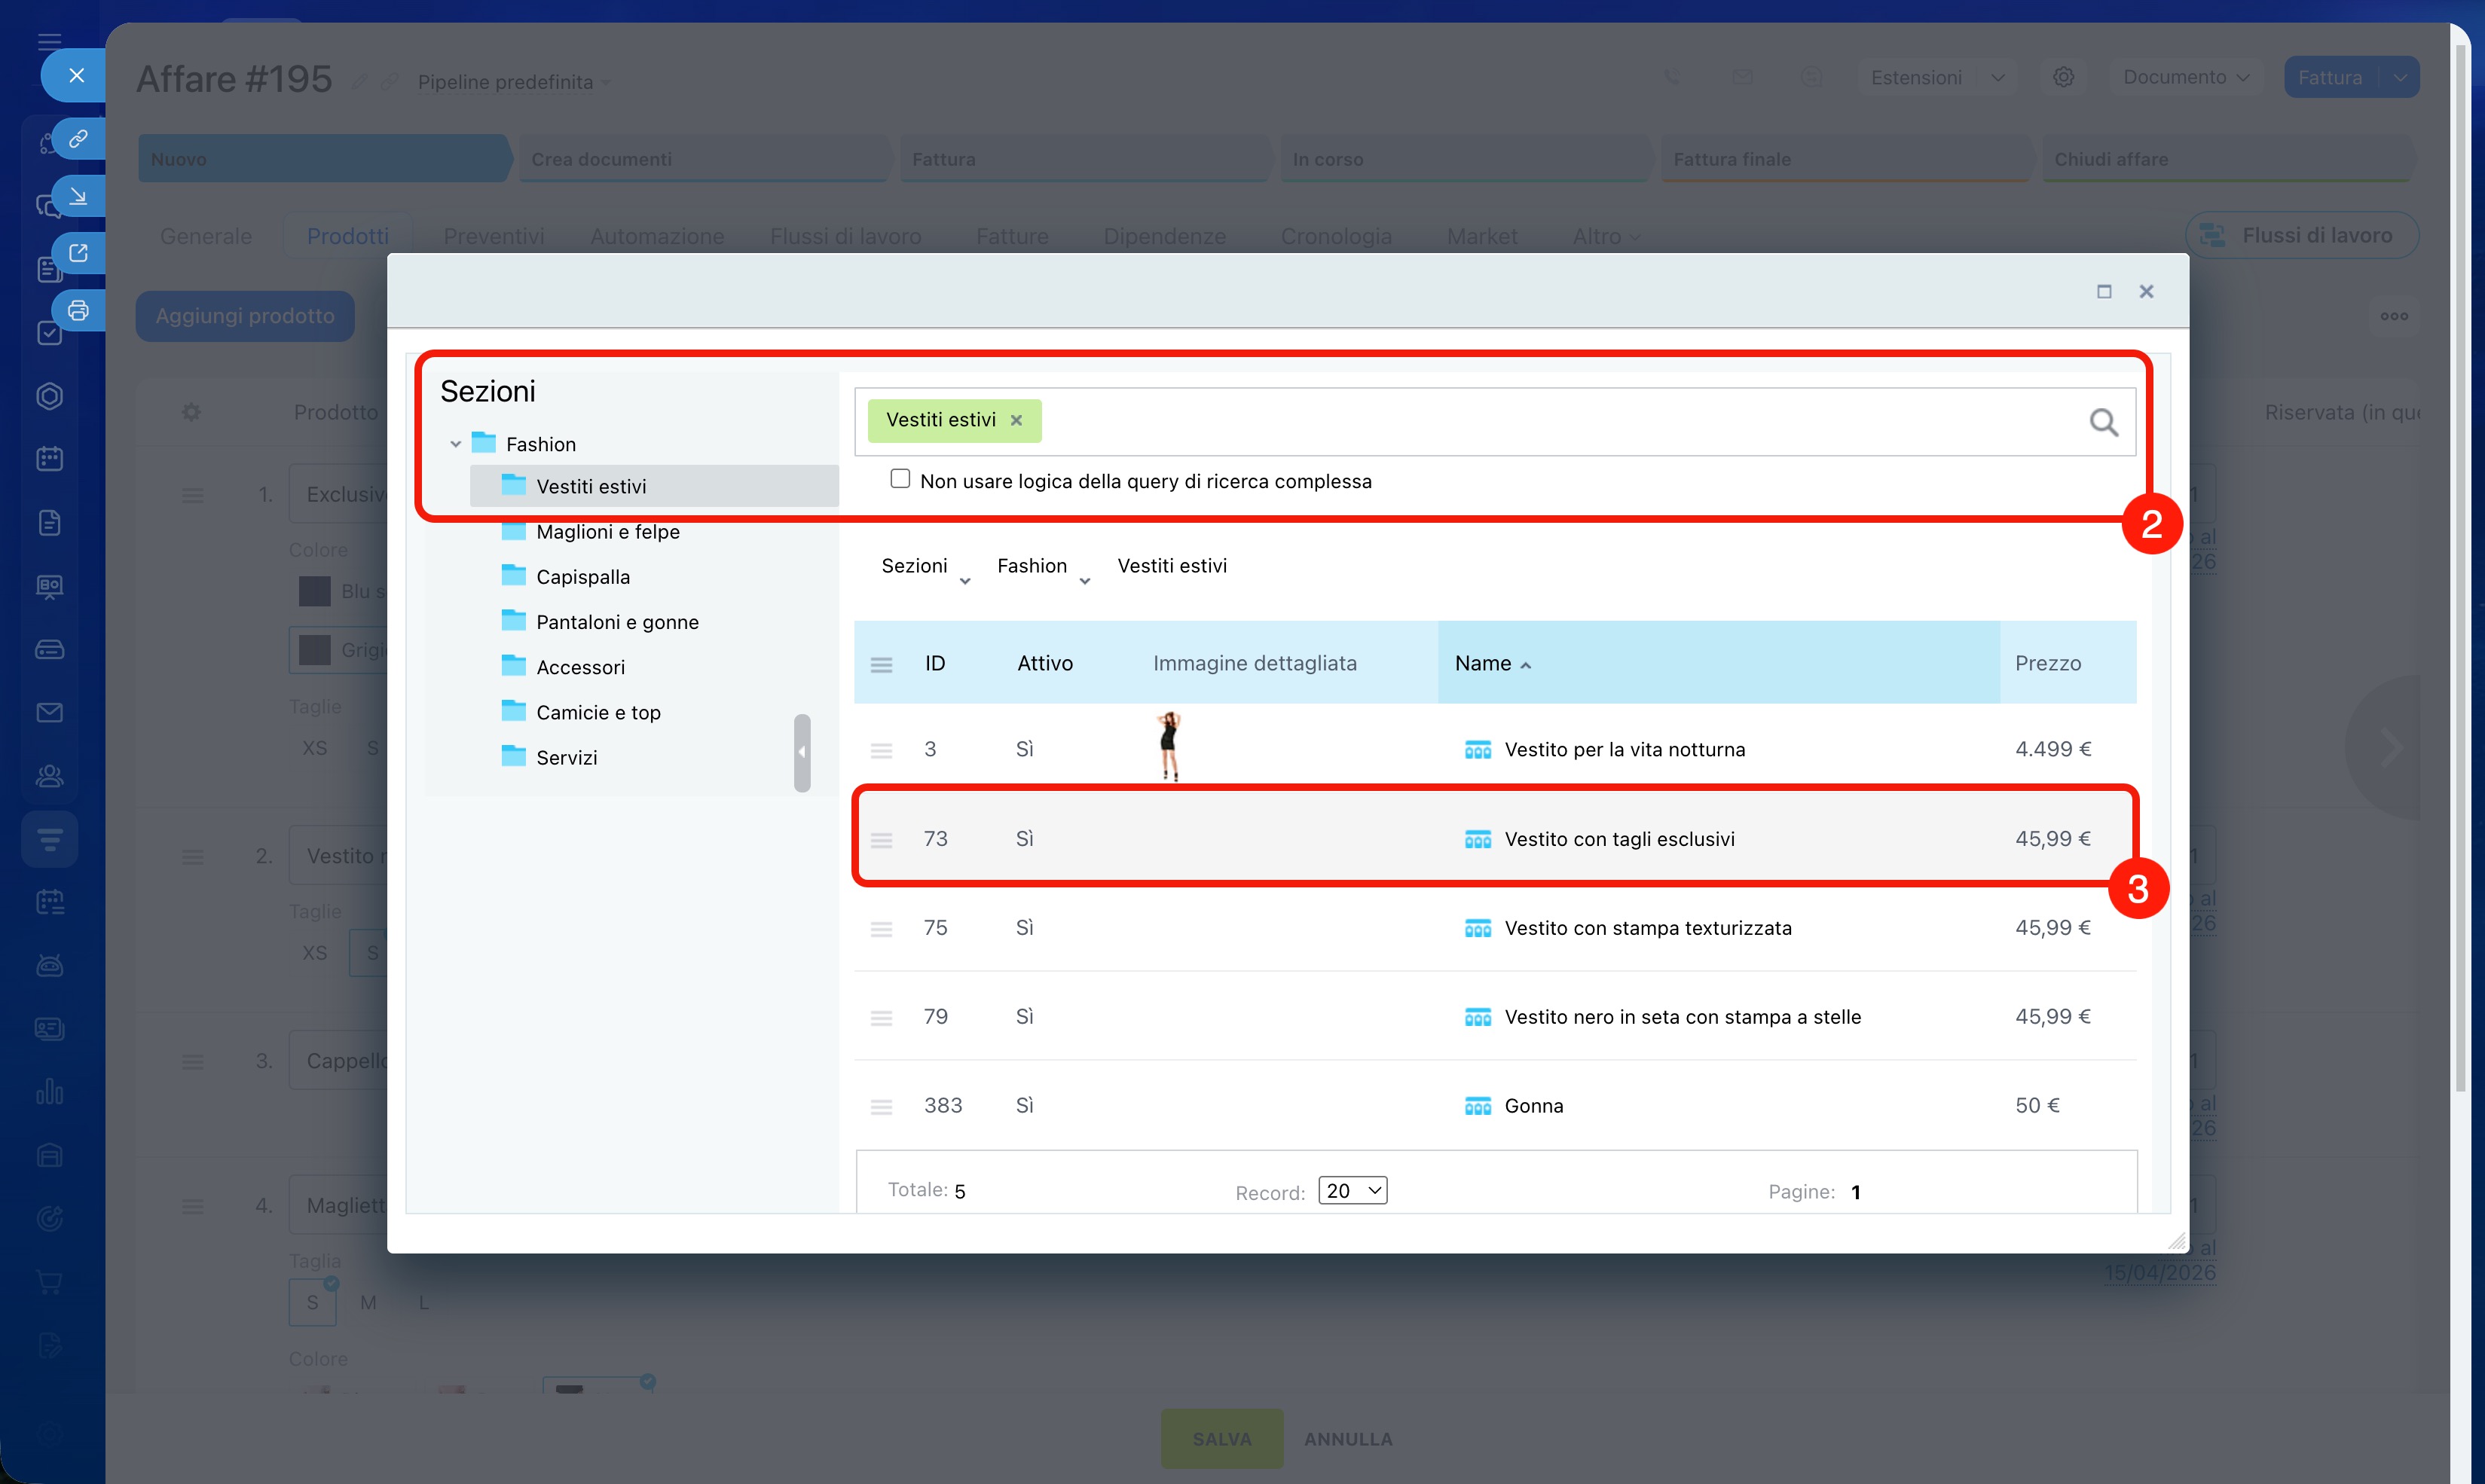This screenshot has width=2485, height=1484.
Task: Click row menu icon for product 75
Action: pos(881,929)
